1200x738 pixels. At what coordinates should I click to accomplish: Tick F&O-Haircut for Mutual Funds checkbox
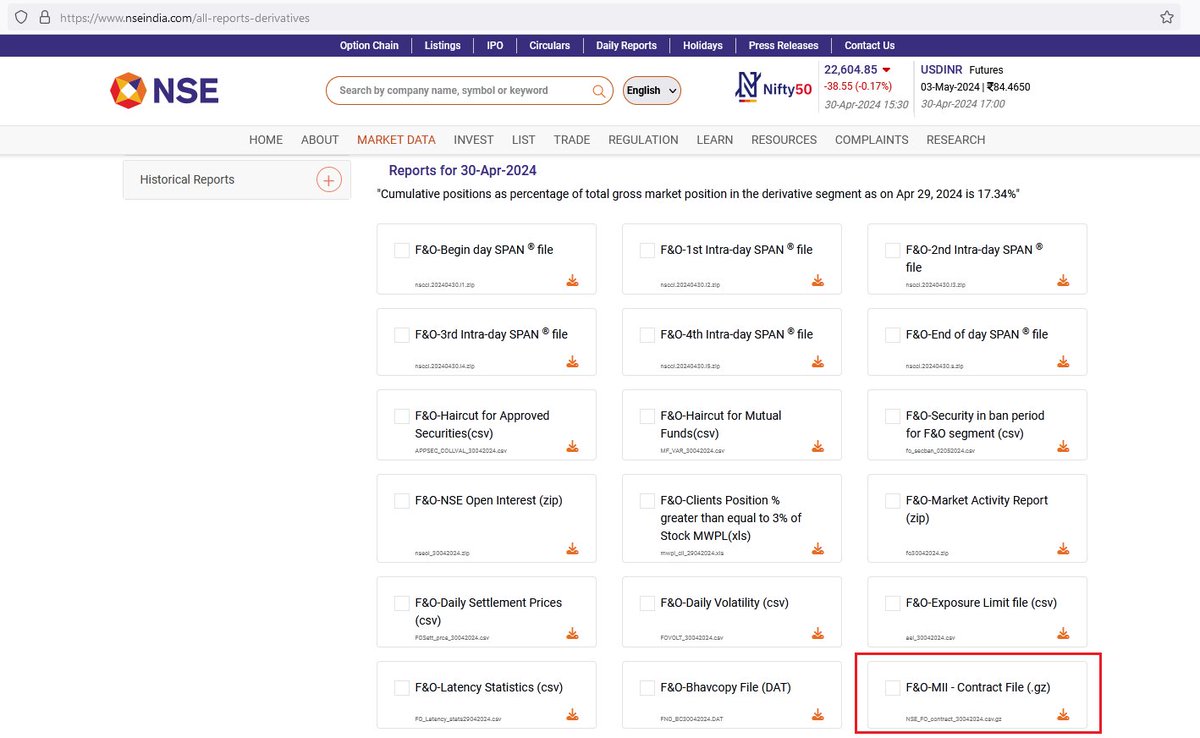[x=647, y=416]
